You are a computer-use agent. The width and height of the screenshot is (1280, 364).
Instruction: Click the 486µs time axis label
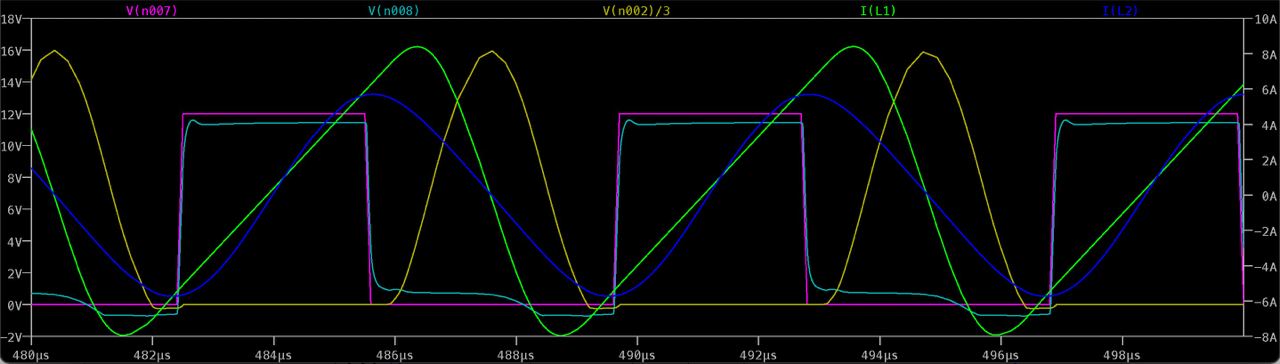[x=394, y=354]
